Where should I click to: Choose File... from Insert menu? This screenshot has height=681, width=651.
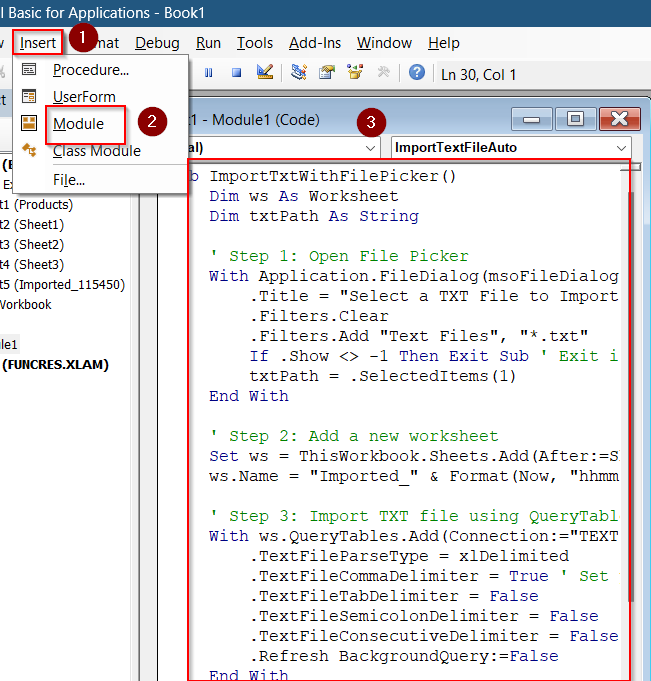69,180
